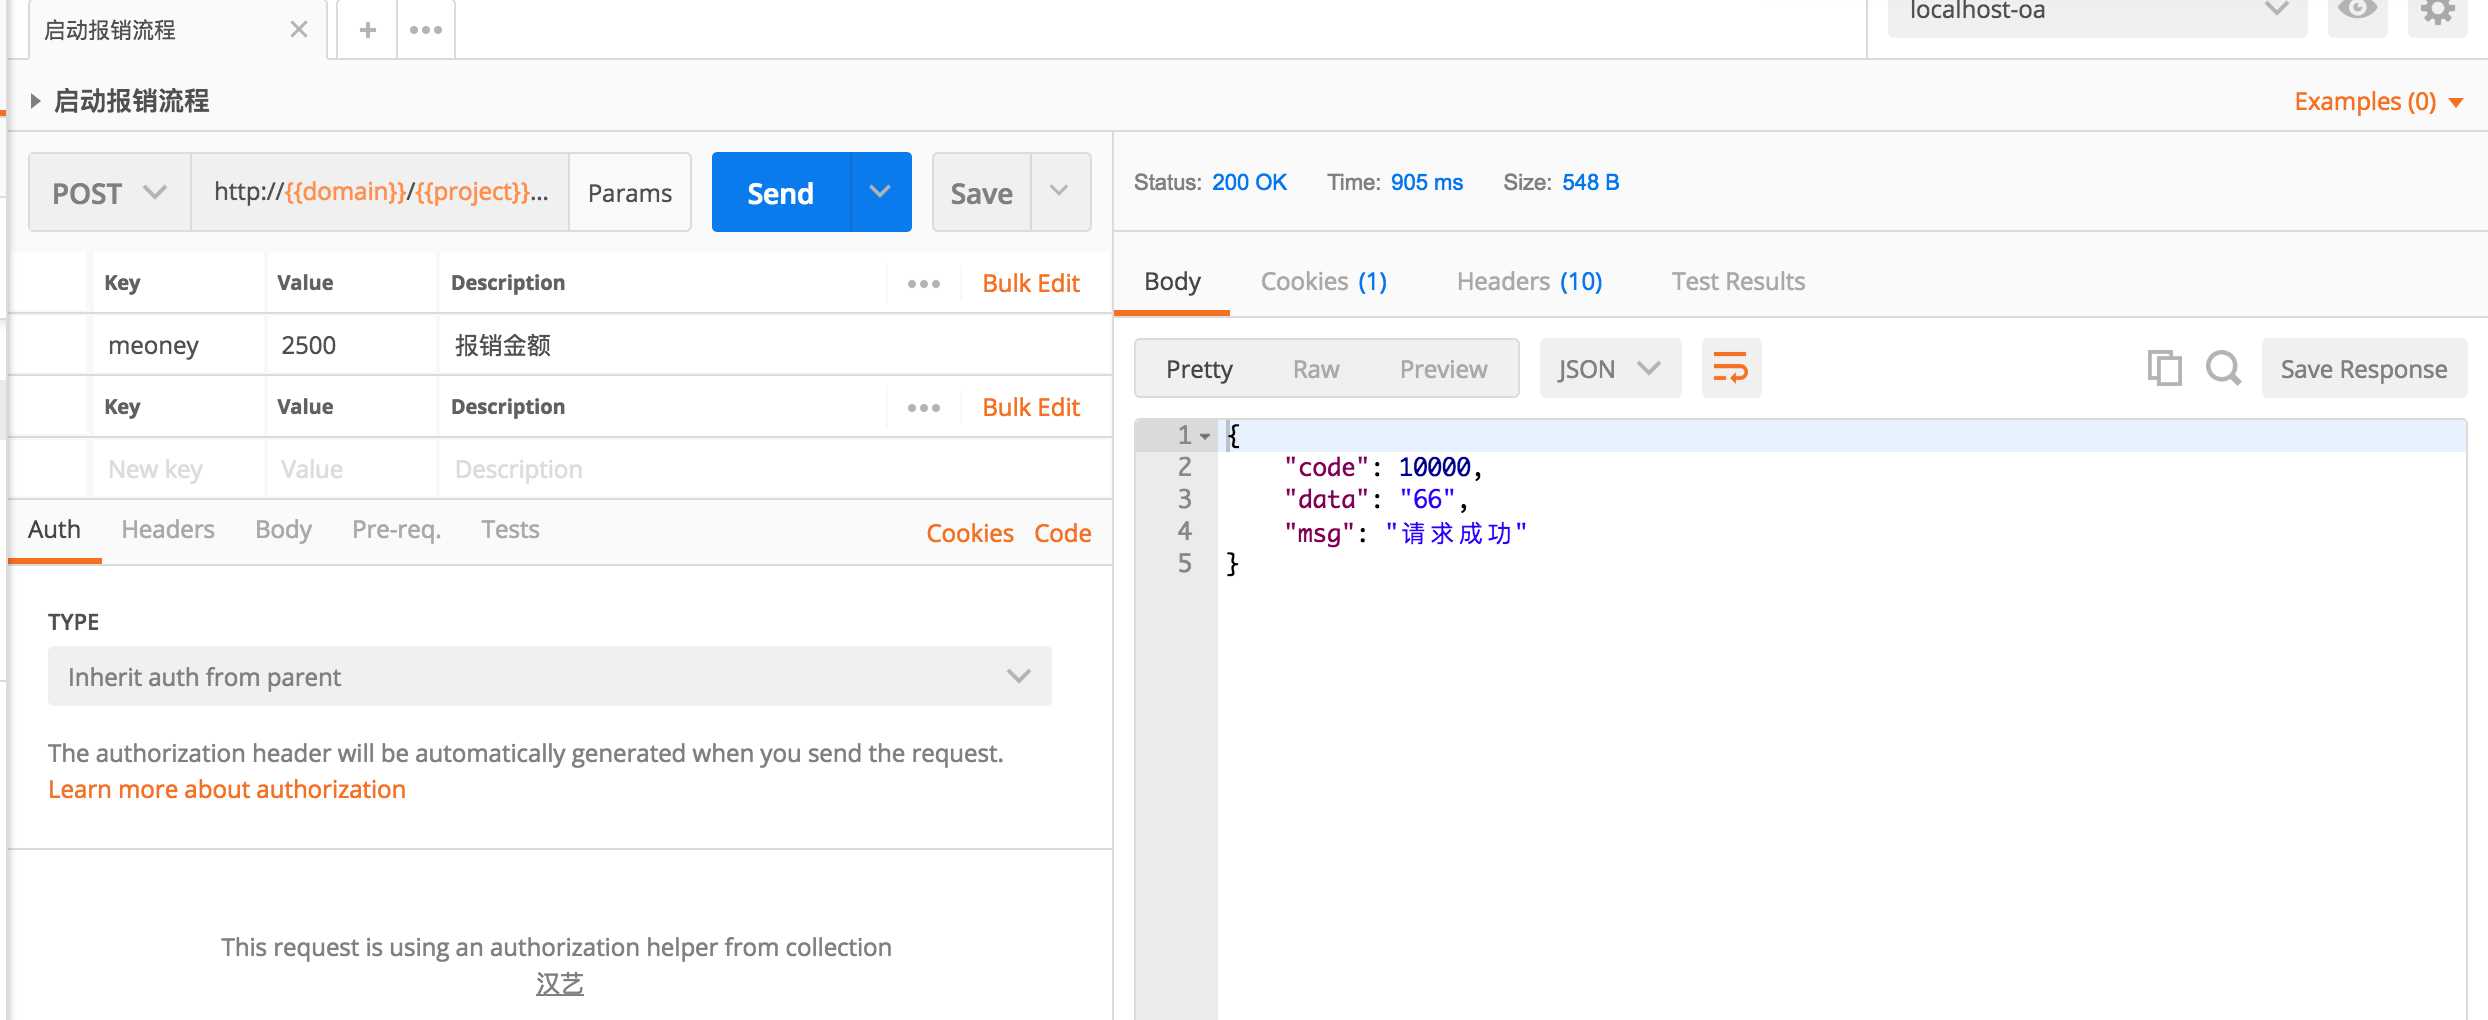Open request Cookies link
Viewport: 2488px width, 1020px height.
click(x=970, y=533)
